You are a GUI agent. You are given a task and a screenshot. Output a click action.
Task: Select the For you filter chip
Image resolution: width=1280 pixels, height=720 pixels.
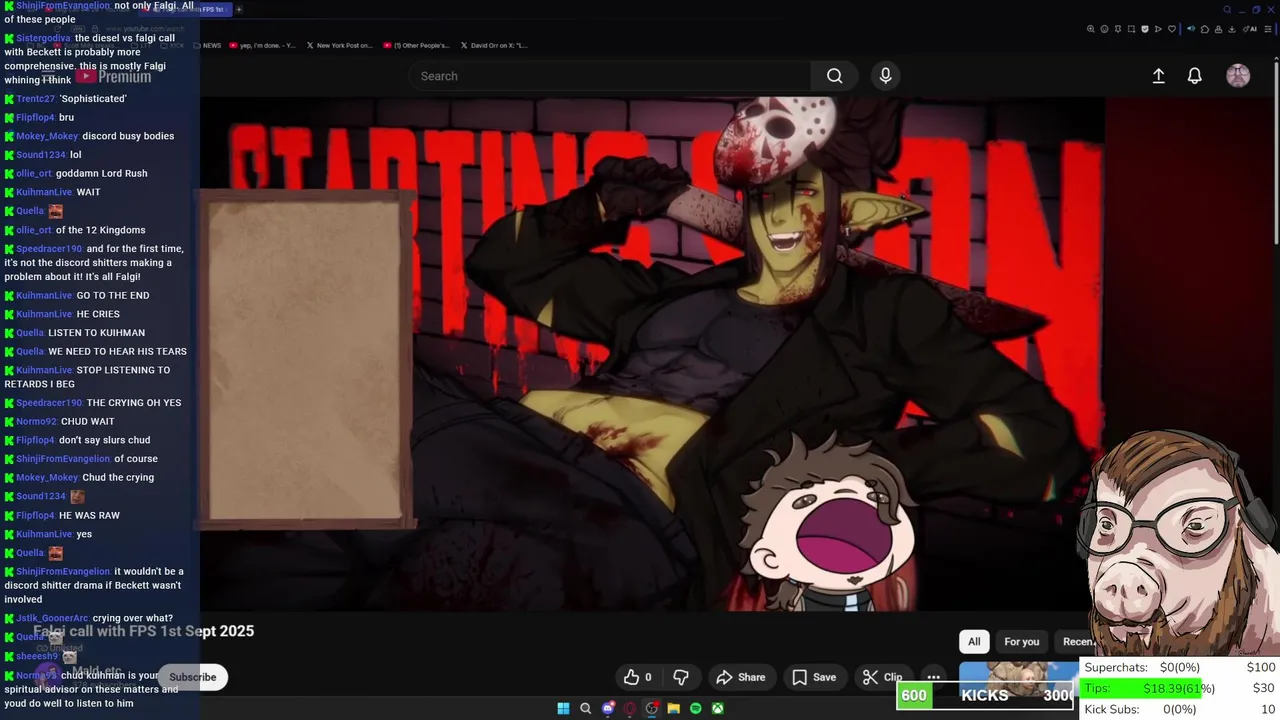1021,642
